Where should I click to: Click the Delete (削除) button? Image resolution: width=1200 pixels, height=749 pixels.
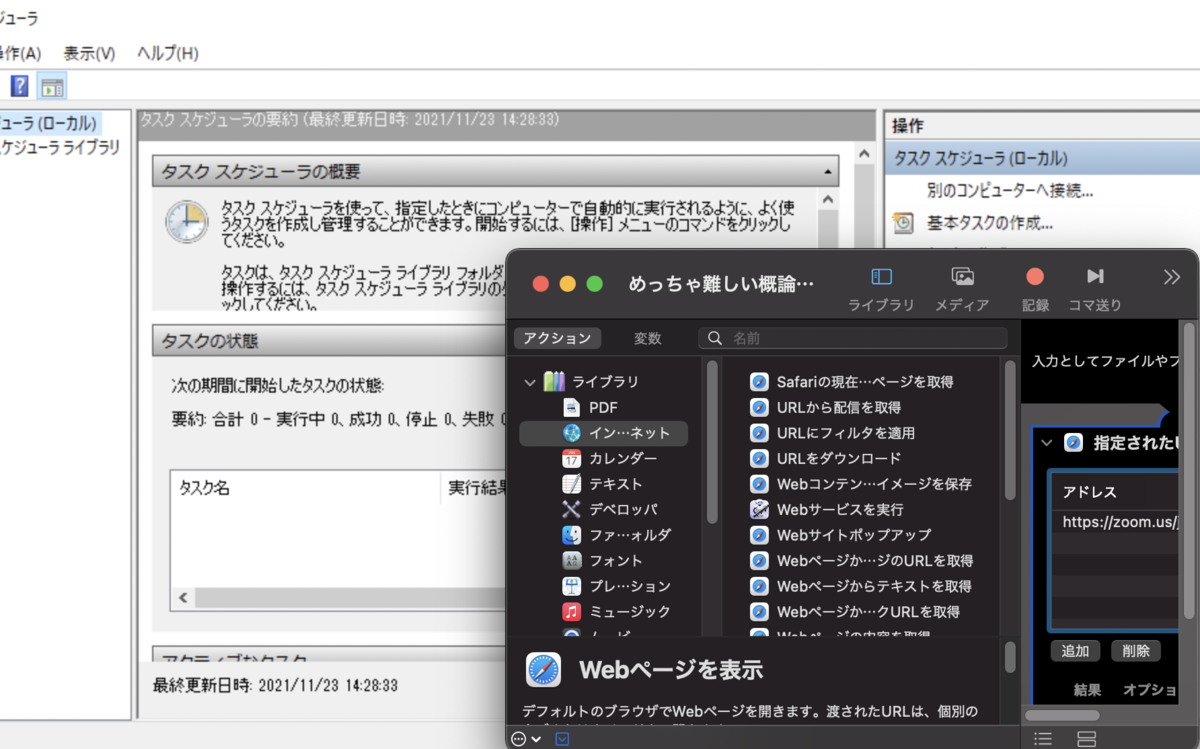point(1135,651)
